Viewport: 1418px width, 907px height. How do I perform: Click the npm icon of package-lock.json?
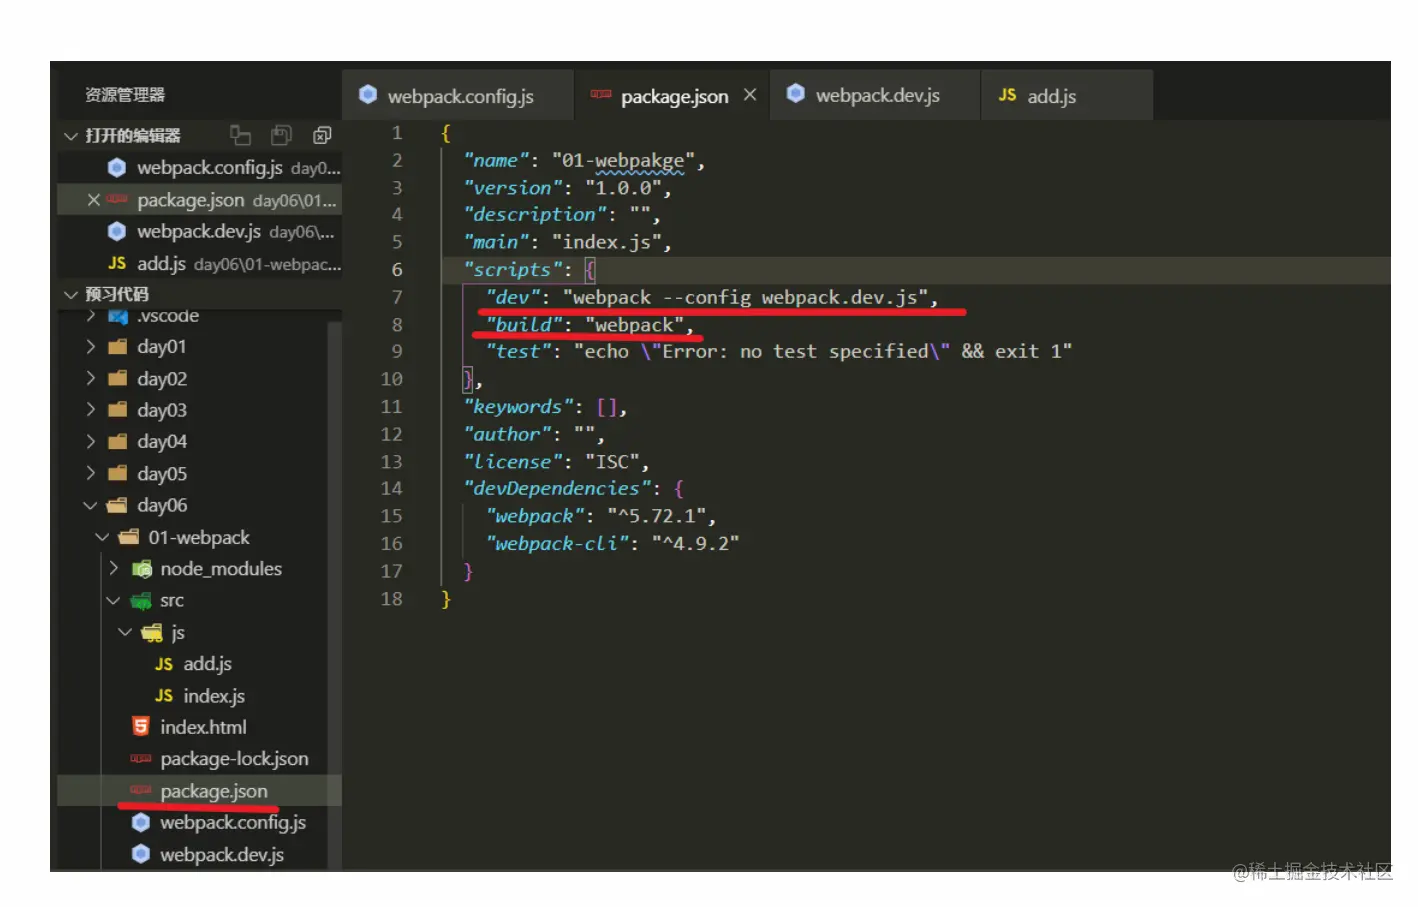(141, 759)
